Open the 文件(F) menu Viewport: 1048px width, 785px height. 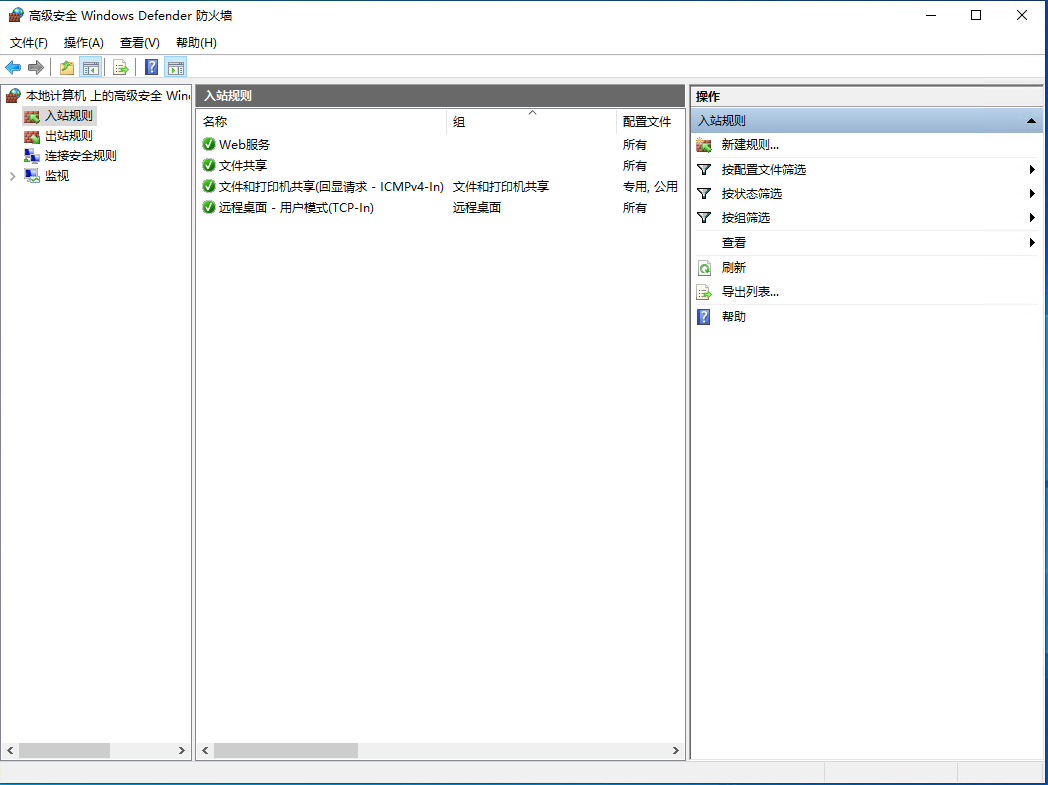point(29,43)
